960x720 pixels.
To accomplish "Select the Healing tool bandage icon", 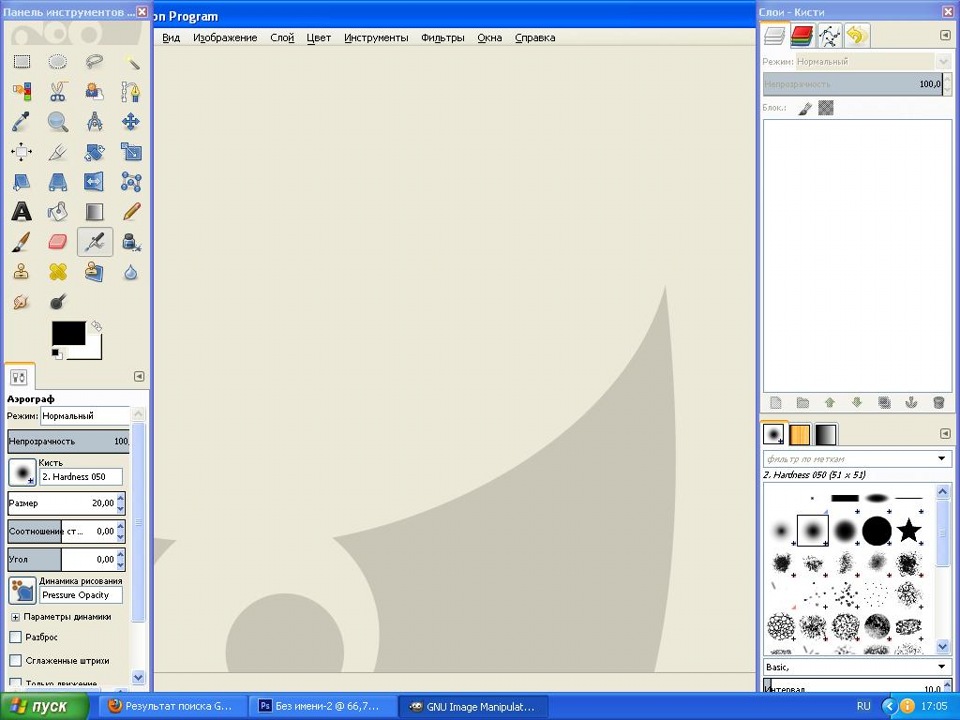I will click(58, 272).
